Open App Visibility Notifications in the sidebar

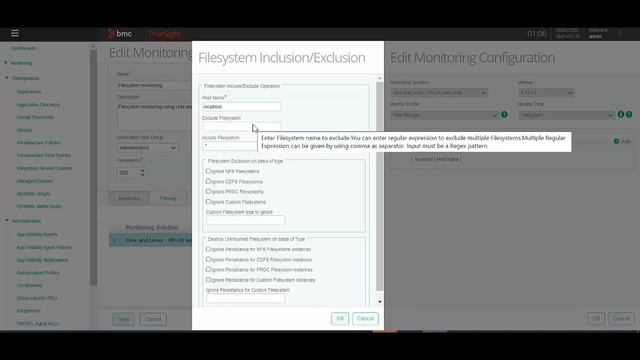(x=42, y=260)
